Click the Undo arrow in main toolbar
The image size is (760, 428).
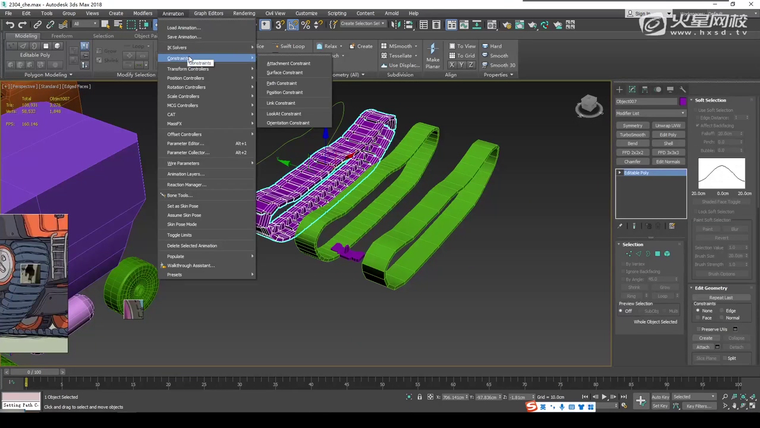tap(8, 25)
